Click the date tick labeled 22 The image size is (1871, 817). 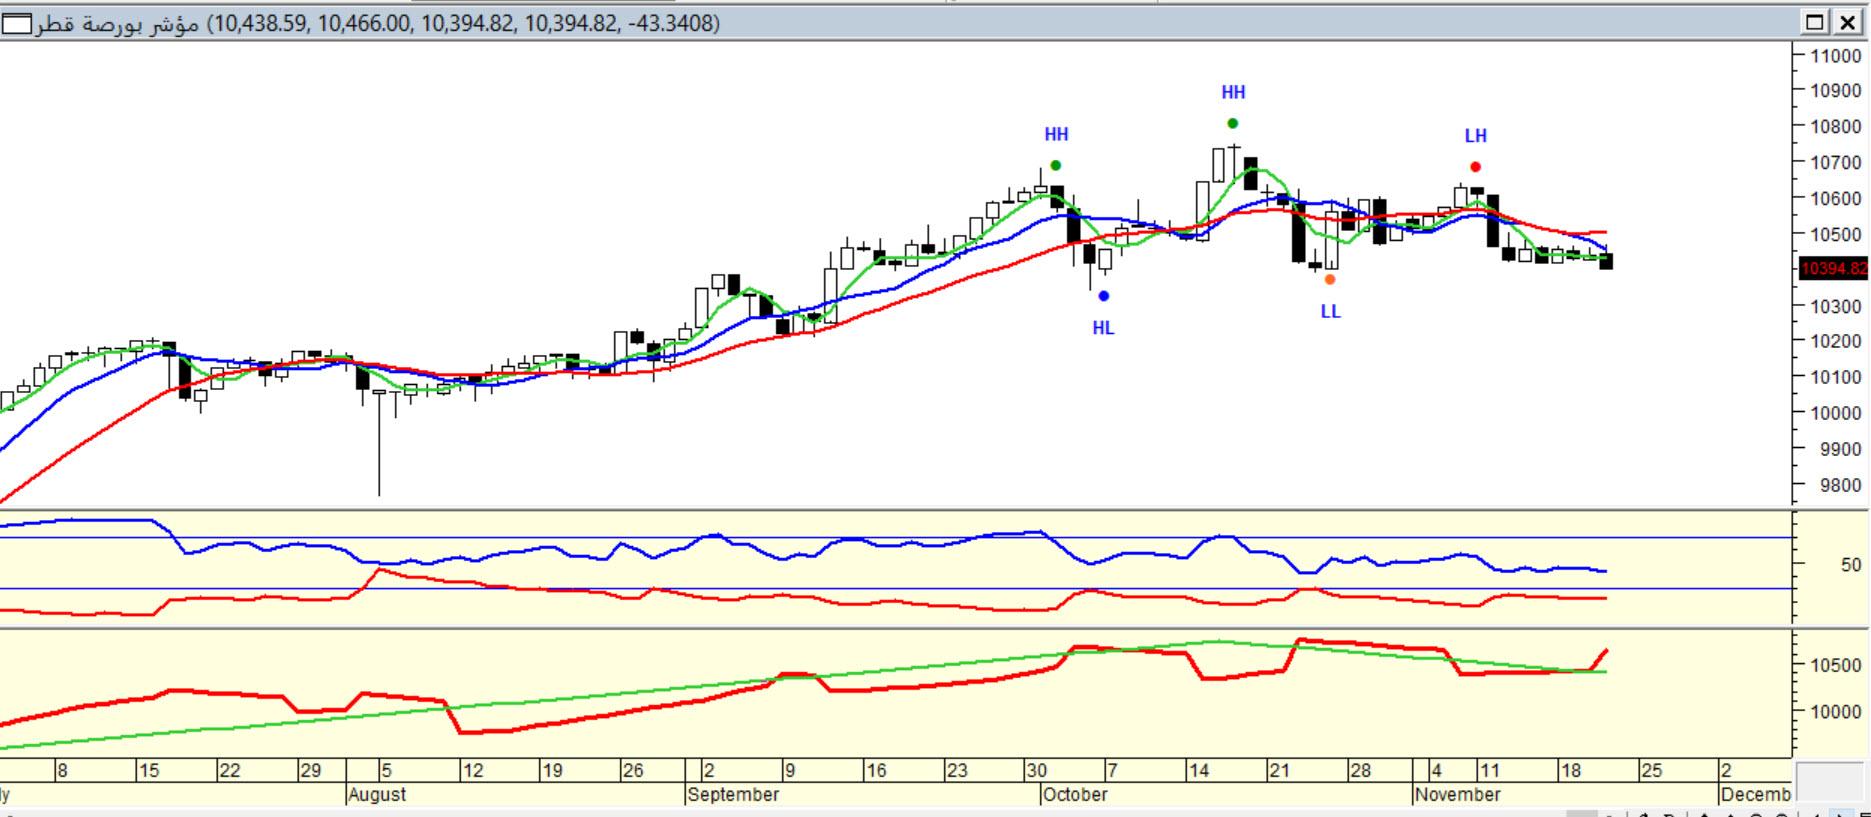coord(230,771)
